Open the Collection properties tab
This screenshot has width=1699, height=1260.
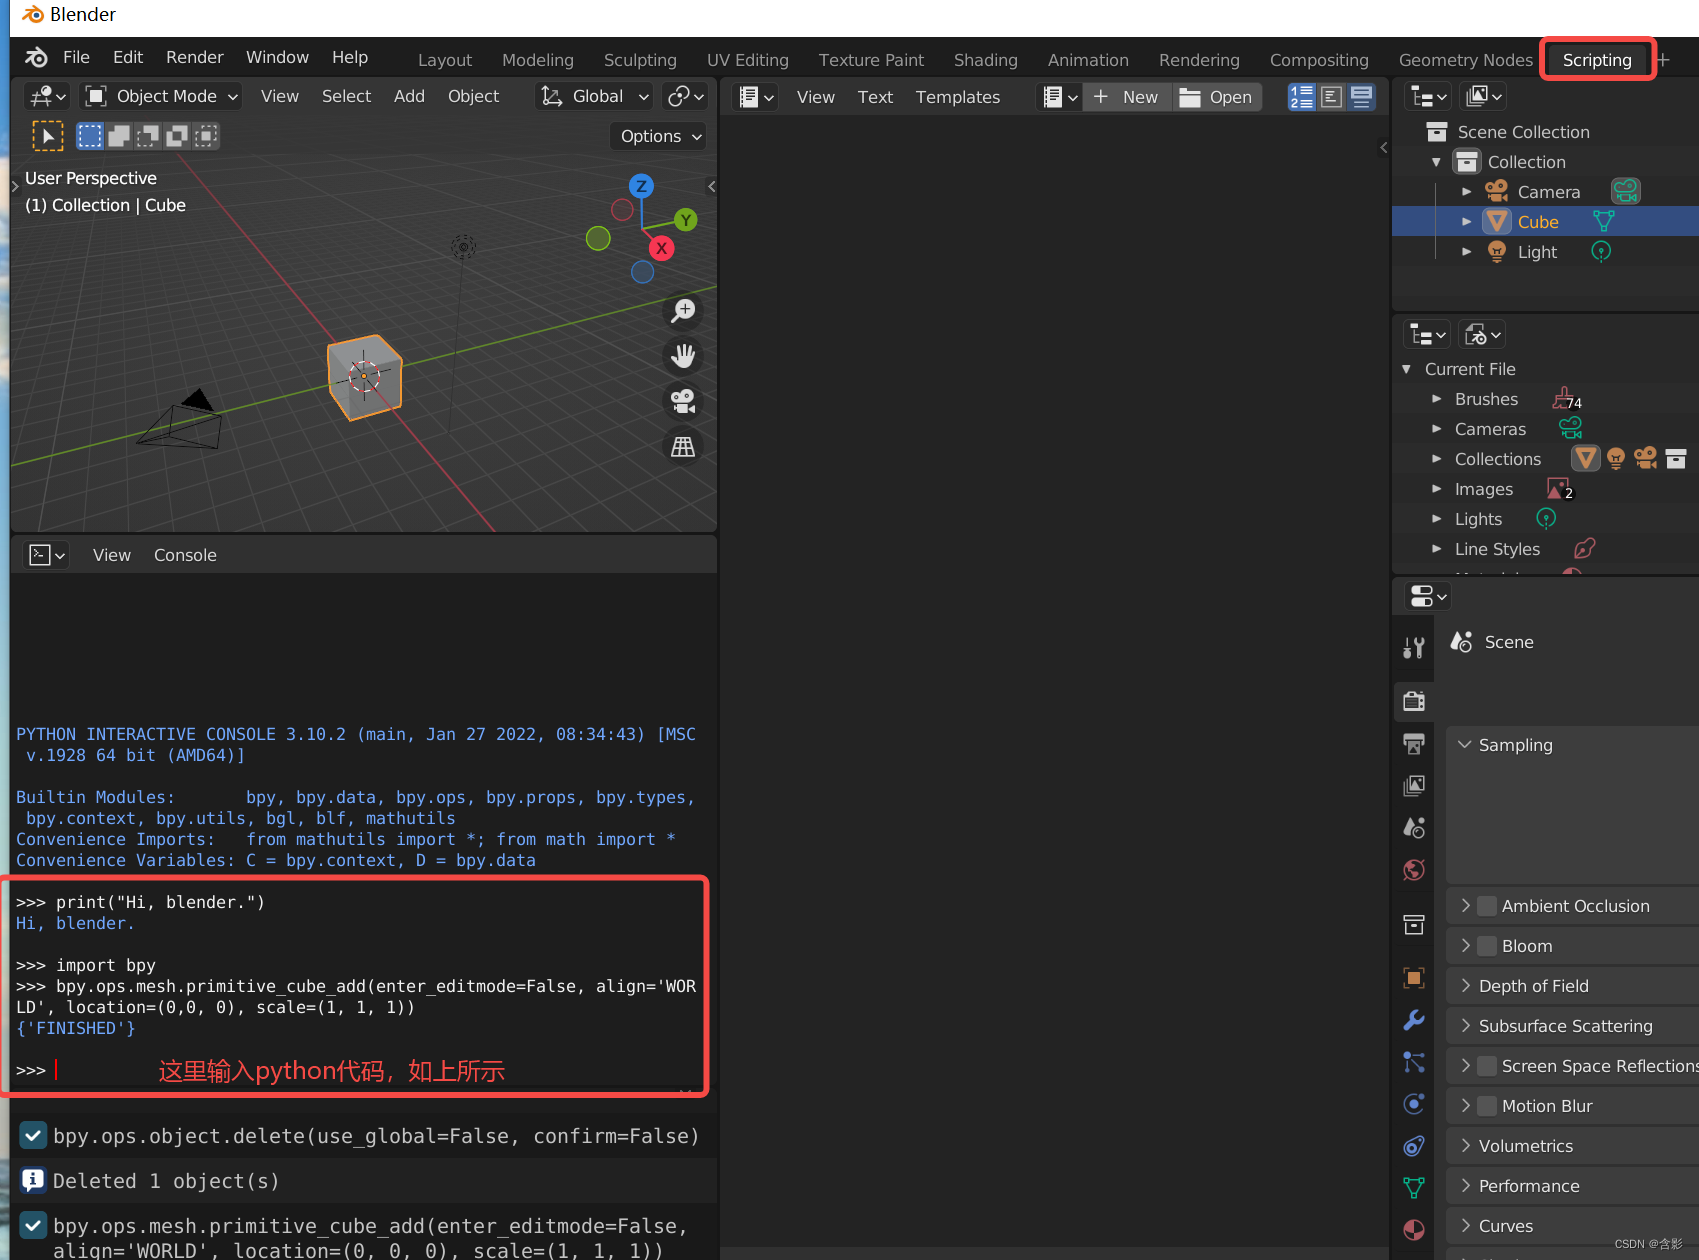click(x=1413, y=925)
